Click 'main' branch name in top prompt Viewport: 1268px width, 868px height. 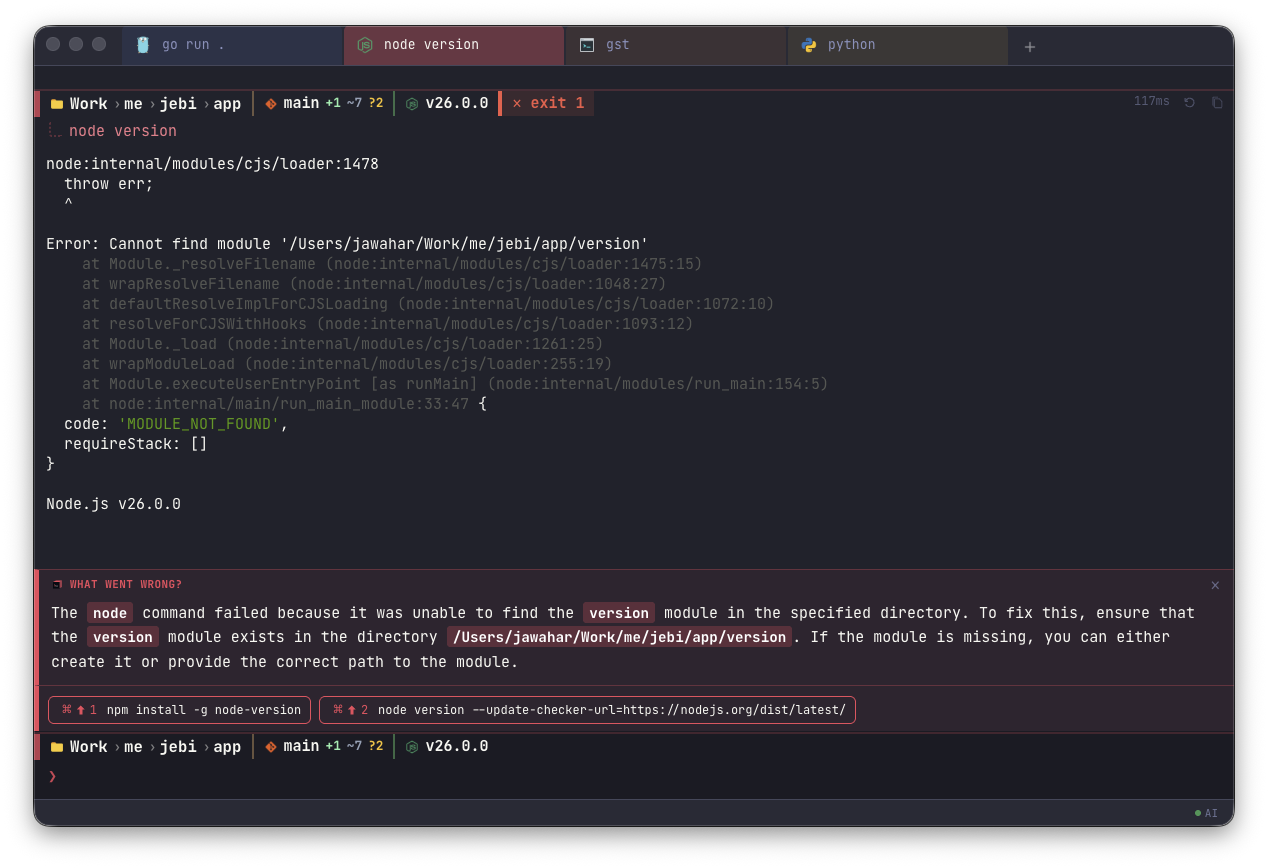301,103
